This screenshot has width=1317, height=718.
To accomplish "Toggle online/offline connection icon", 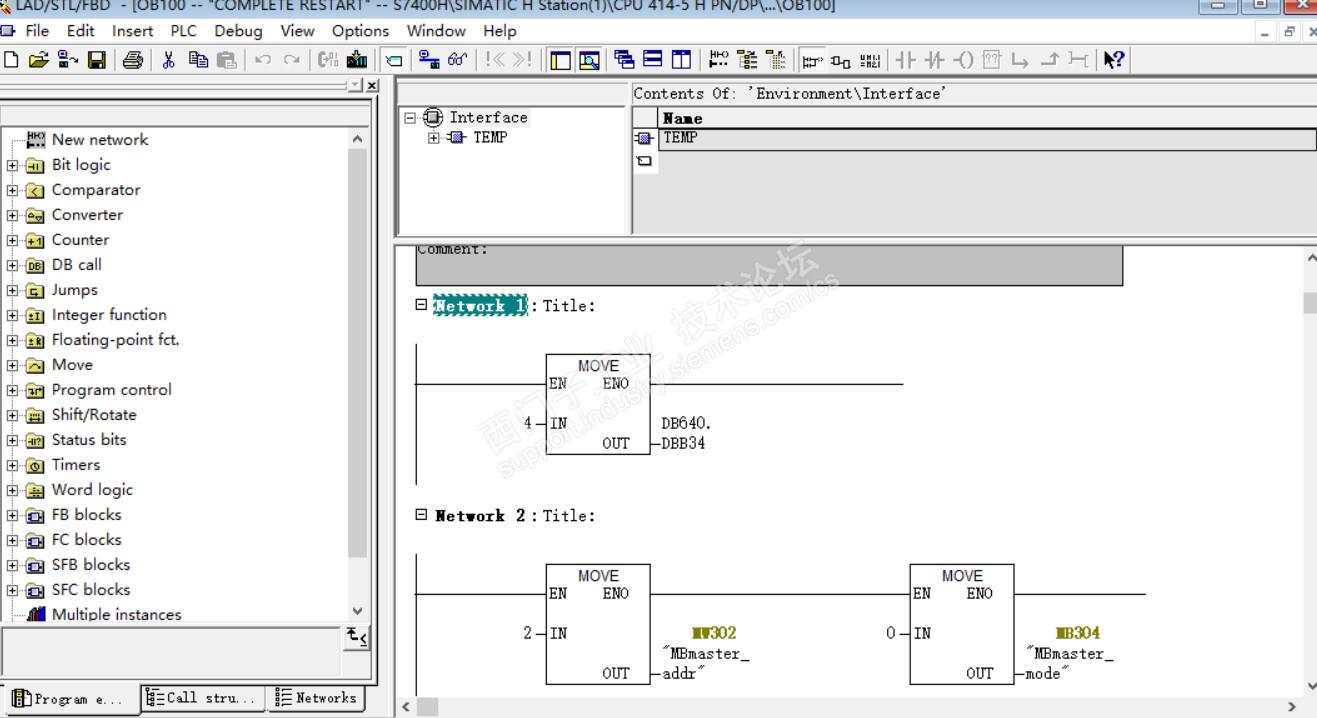I will (x=428, y=60).
